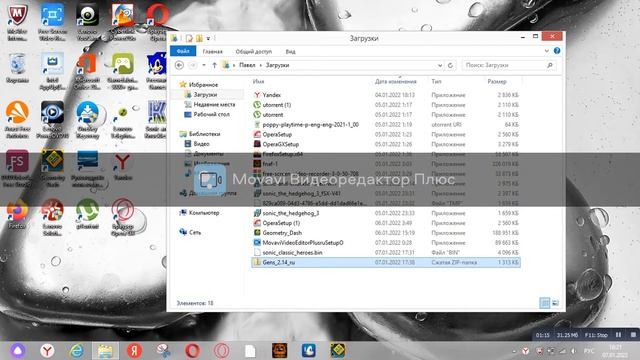This screenshot has width=640, height=360.
Task: Open the Вид ribbon tab
Action: (x=290, y=51)
